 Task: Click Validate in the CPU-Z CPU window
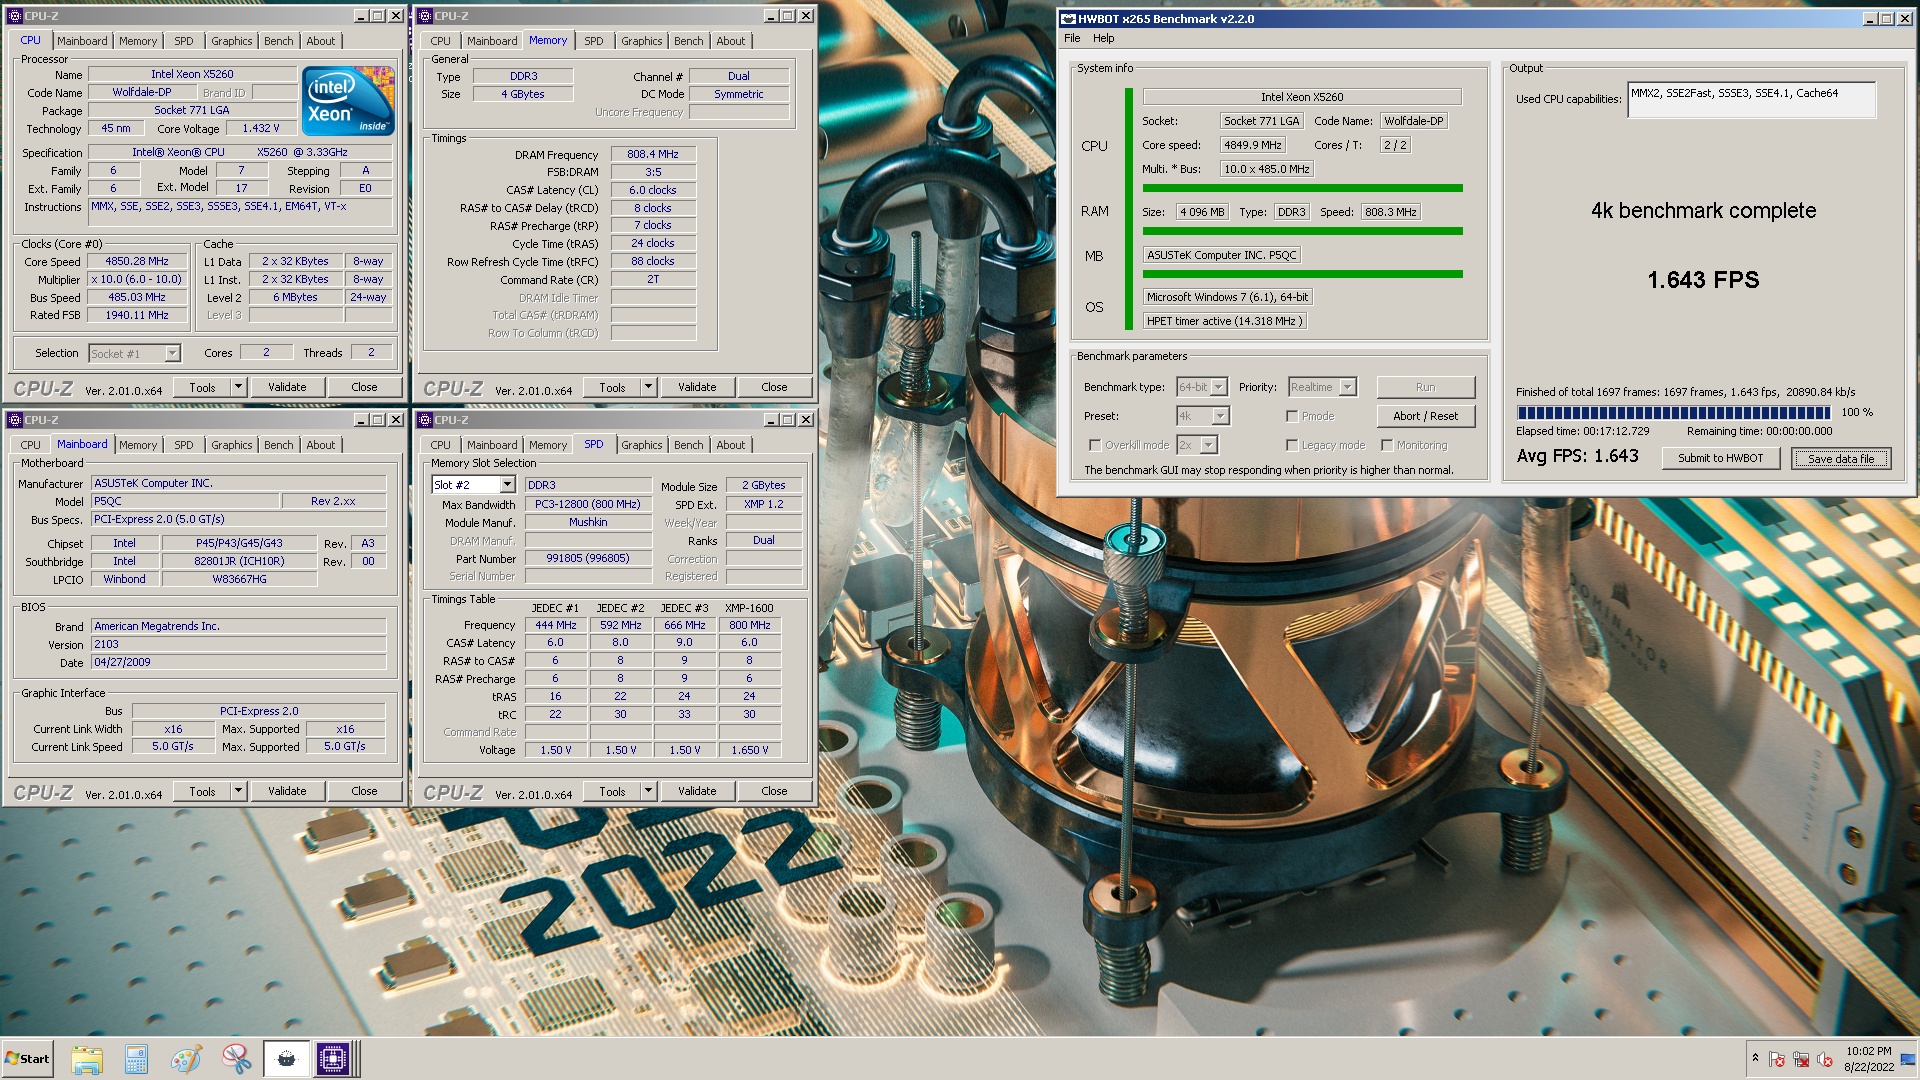(287, 387)
